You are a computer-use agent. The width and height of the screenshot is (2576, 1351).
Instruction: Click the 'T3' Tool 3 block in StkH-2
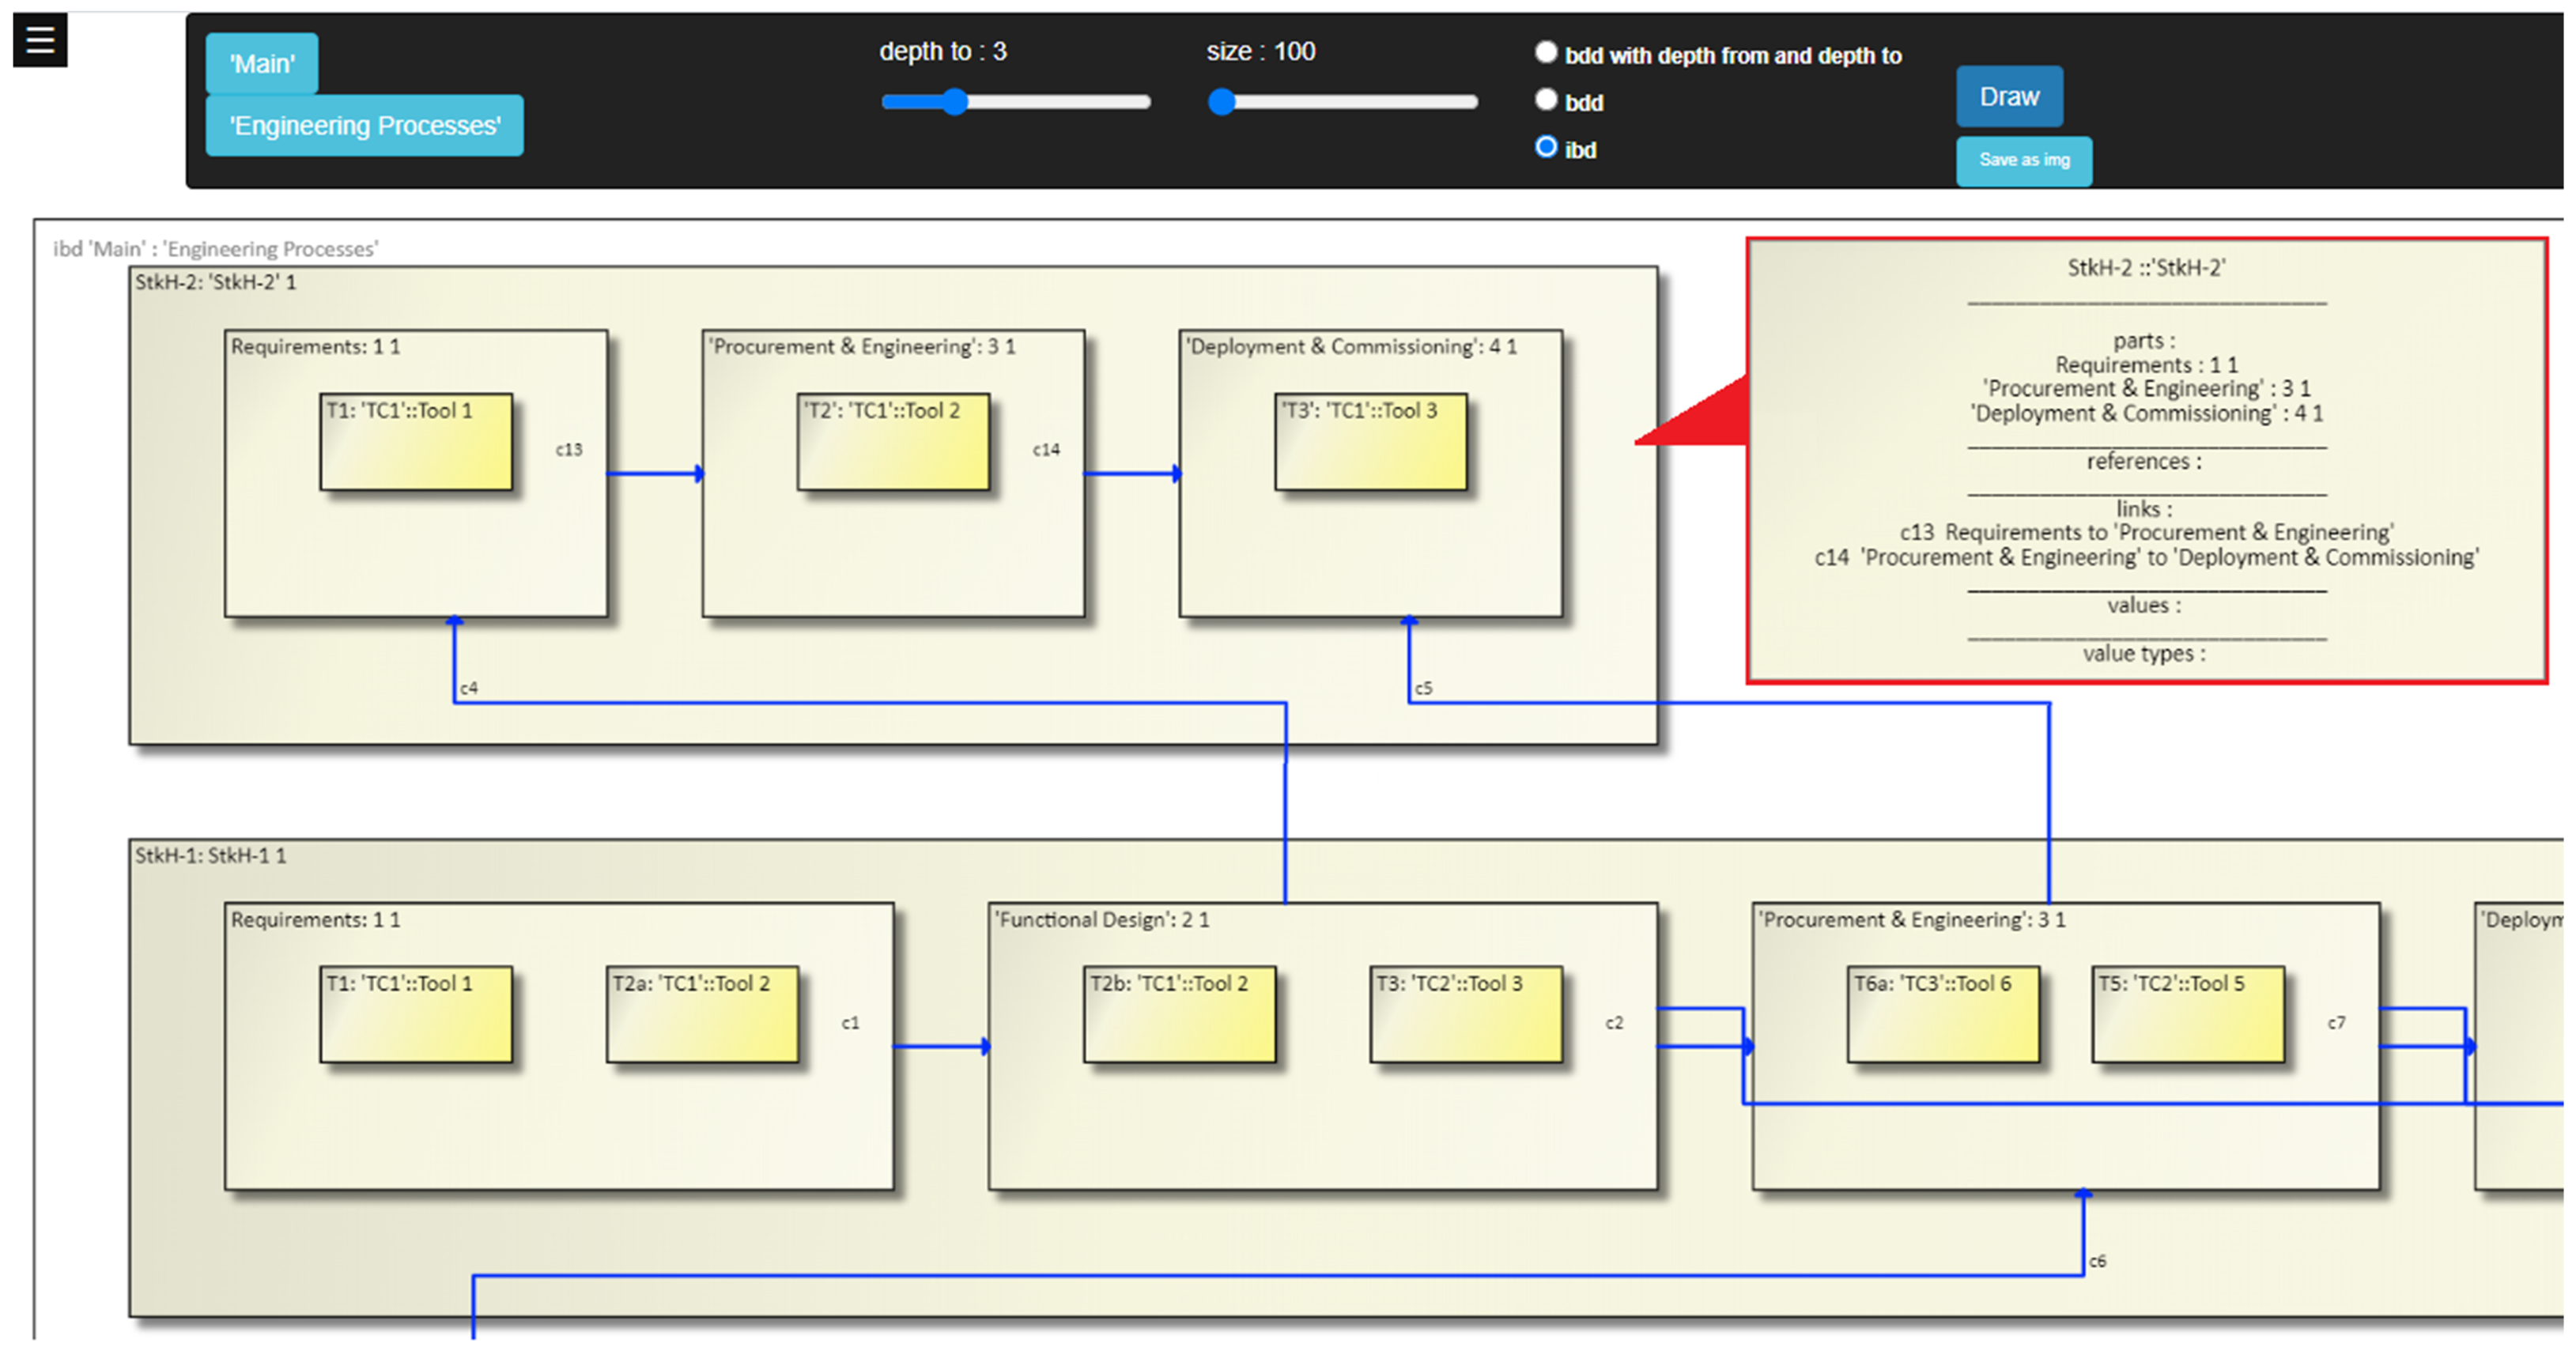tap(1370, 442)
